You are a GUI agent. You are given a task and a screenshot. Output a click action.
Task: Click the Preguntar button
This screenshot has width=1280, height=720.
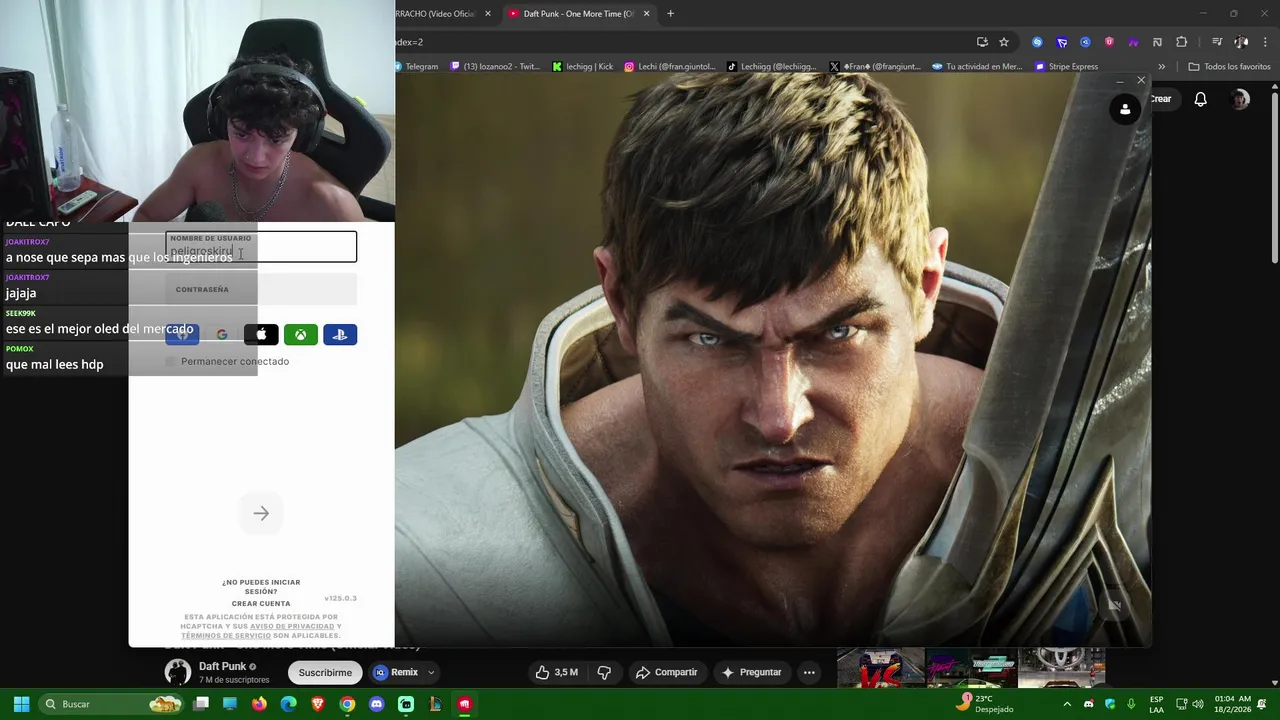pyautogui.click(x=751, y=673)
